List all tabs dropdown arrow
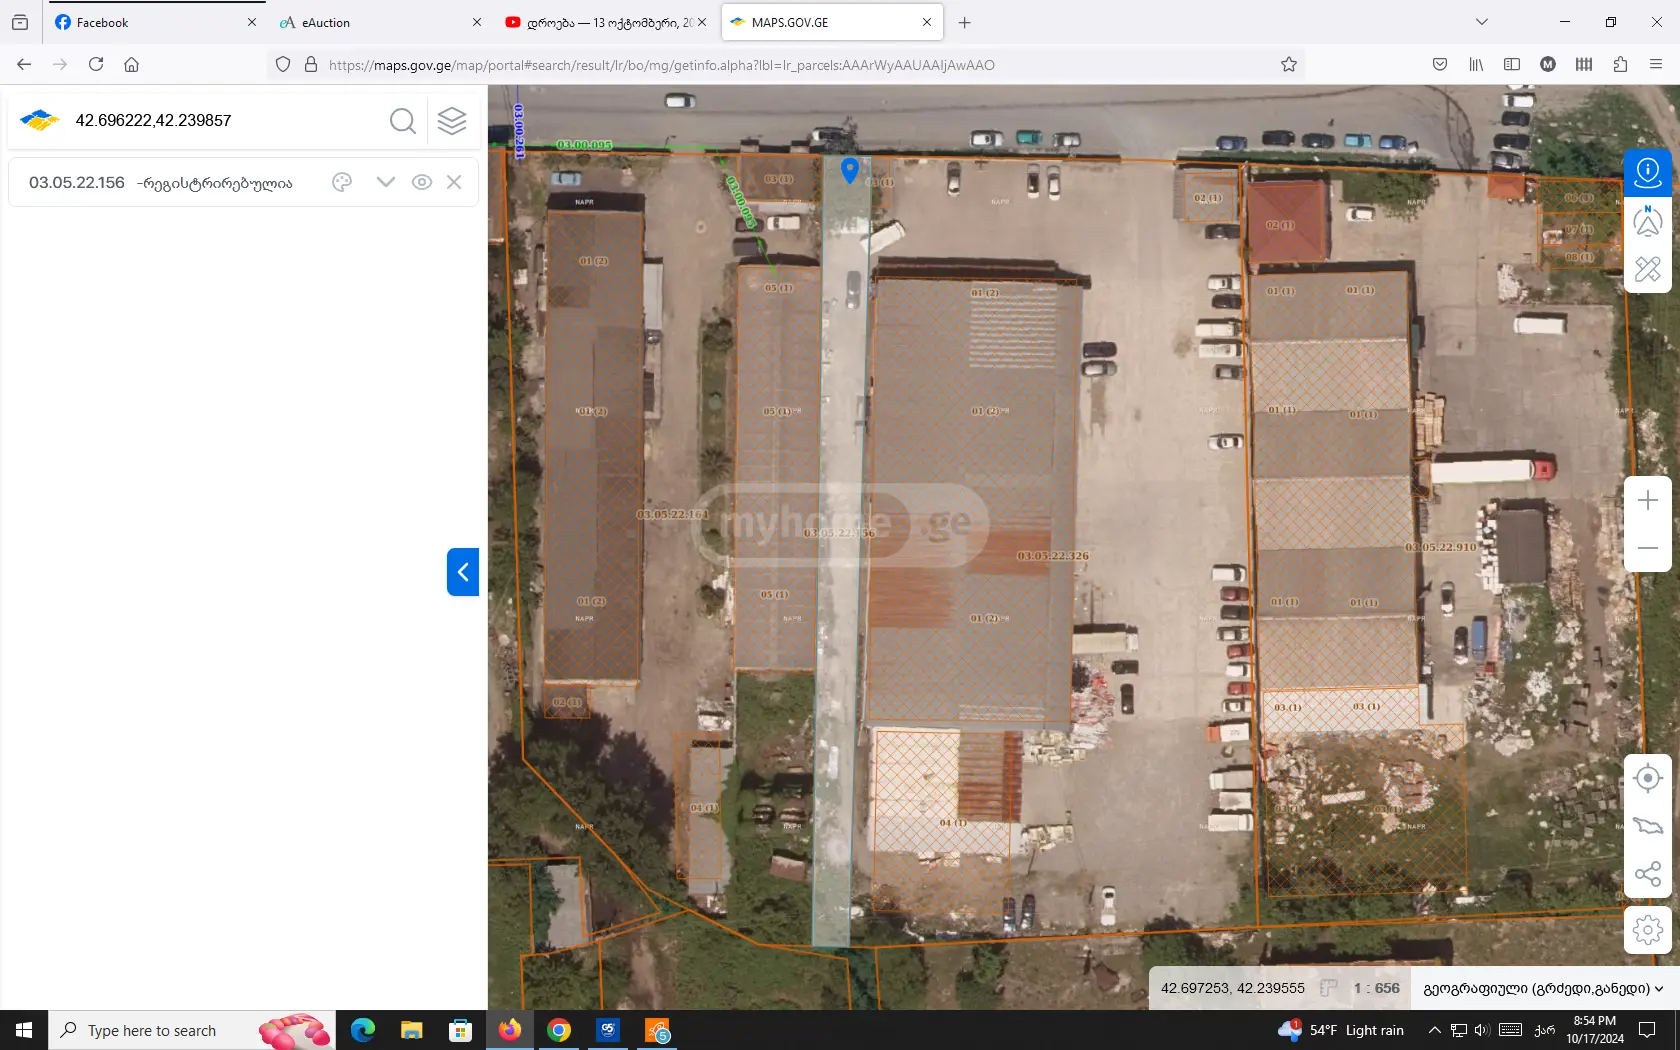This screenshot has width=1680, height=1050. (1482, 22)
